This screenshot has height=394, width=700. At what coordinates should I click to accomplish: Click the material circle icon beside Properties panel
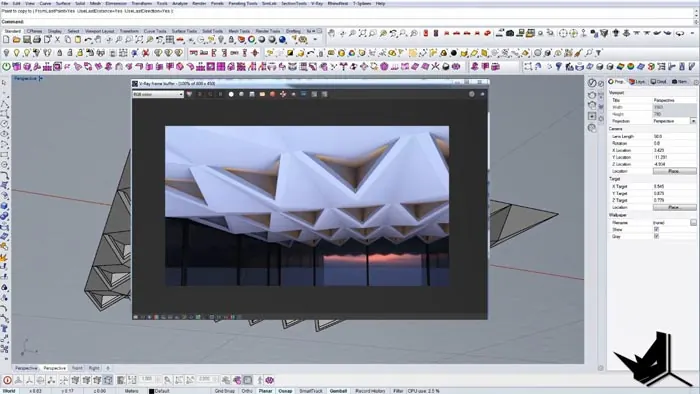click(x=592, y=83)
